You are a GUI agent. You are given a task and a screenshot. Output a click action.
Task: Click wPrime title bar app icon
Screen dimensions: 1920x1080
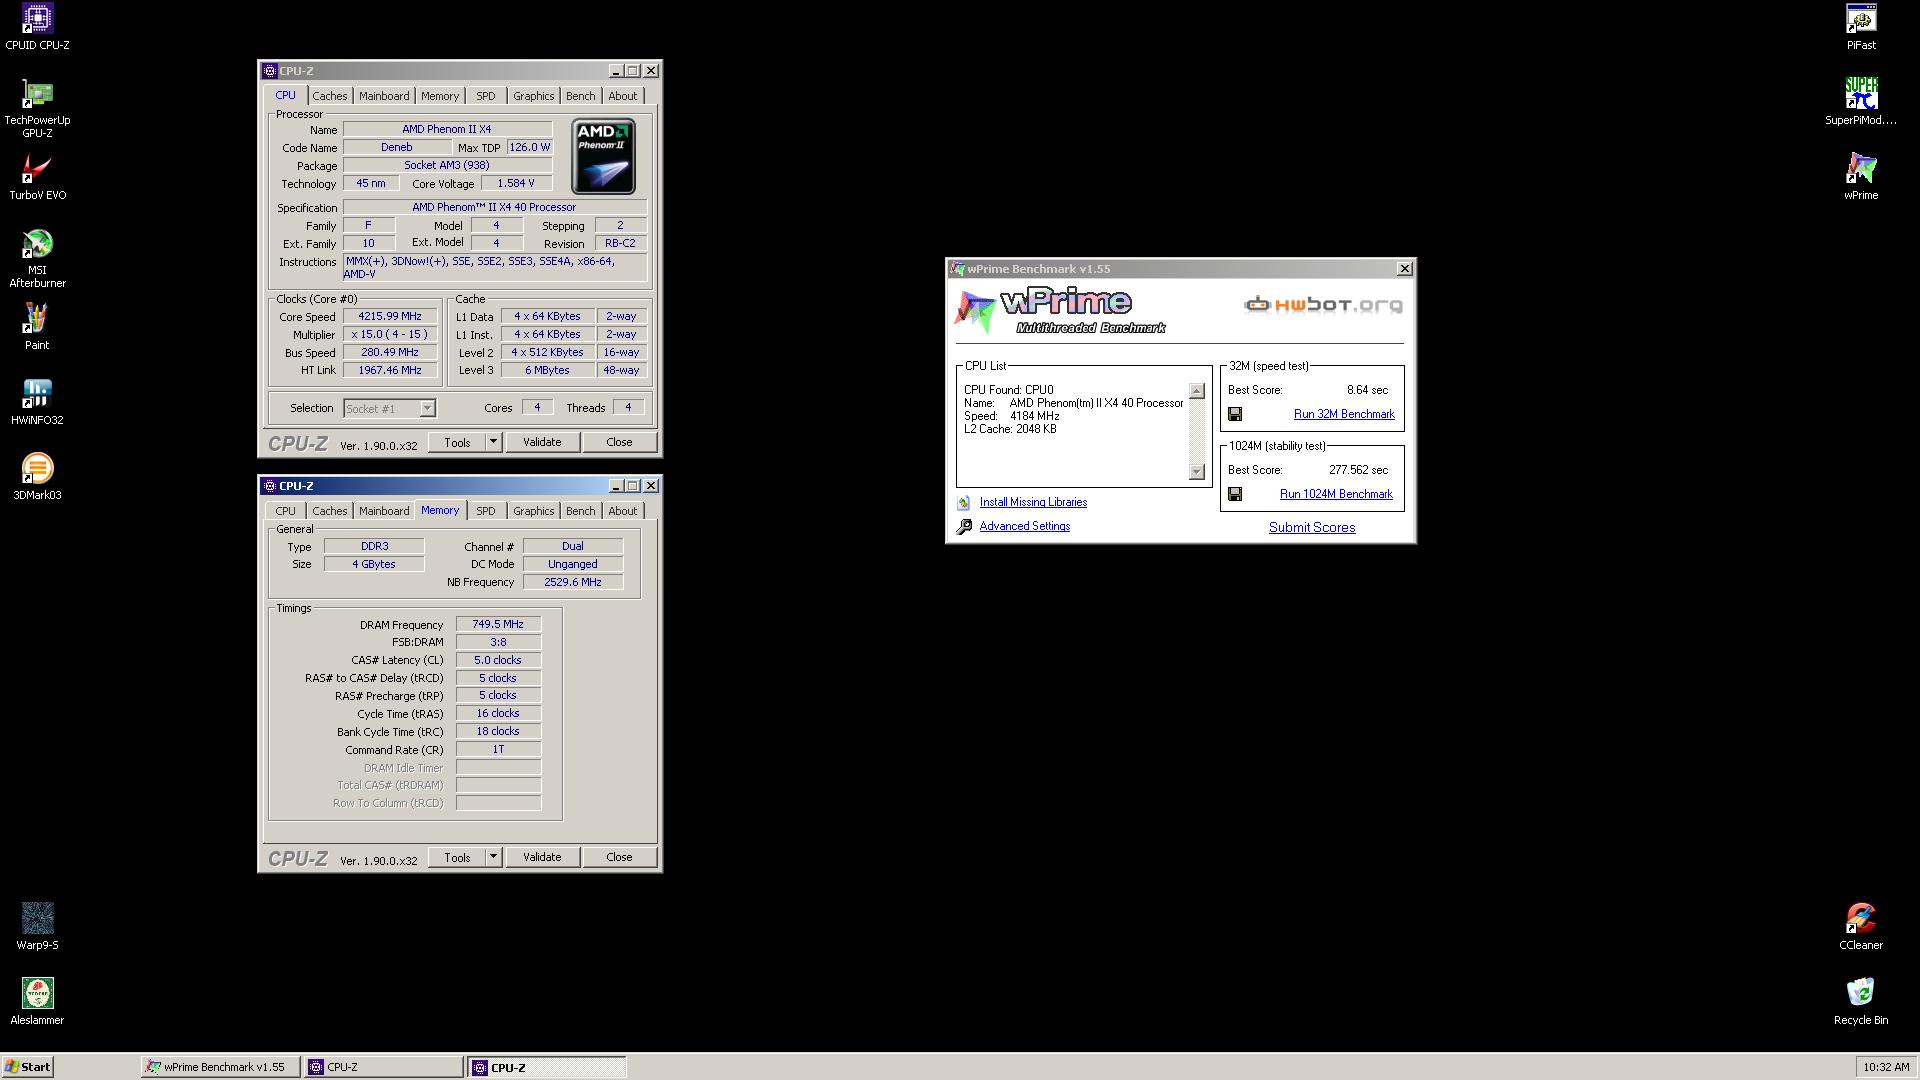957,269
